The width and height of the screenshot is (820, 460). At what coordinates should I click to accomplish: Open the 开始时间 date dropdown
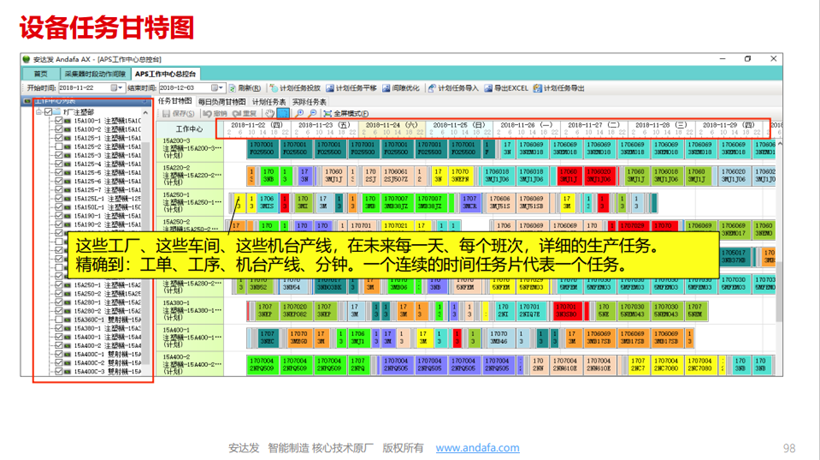coord(121,88)
